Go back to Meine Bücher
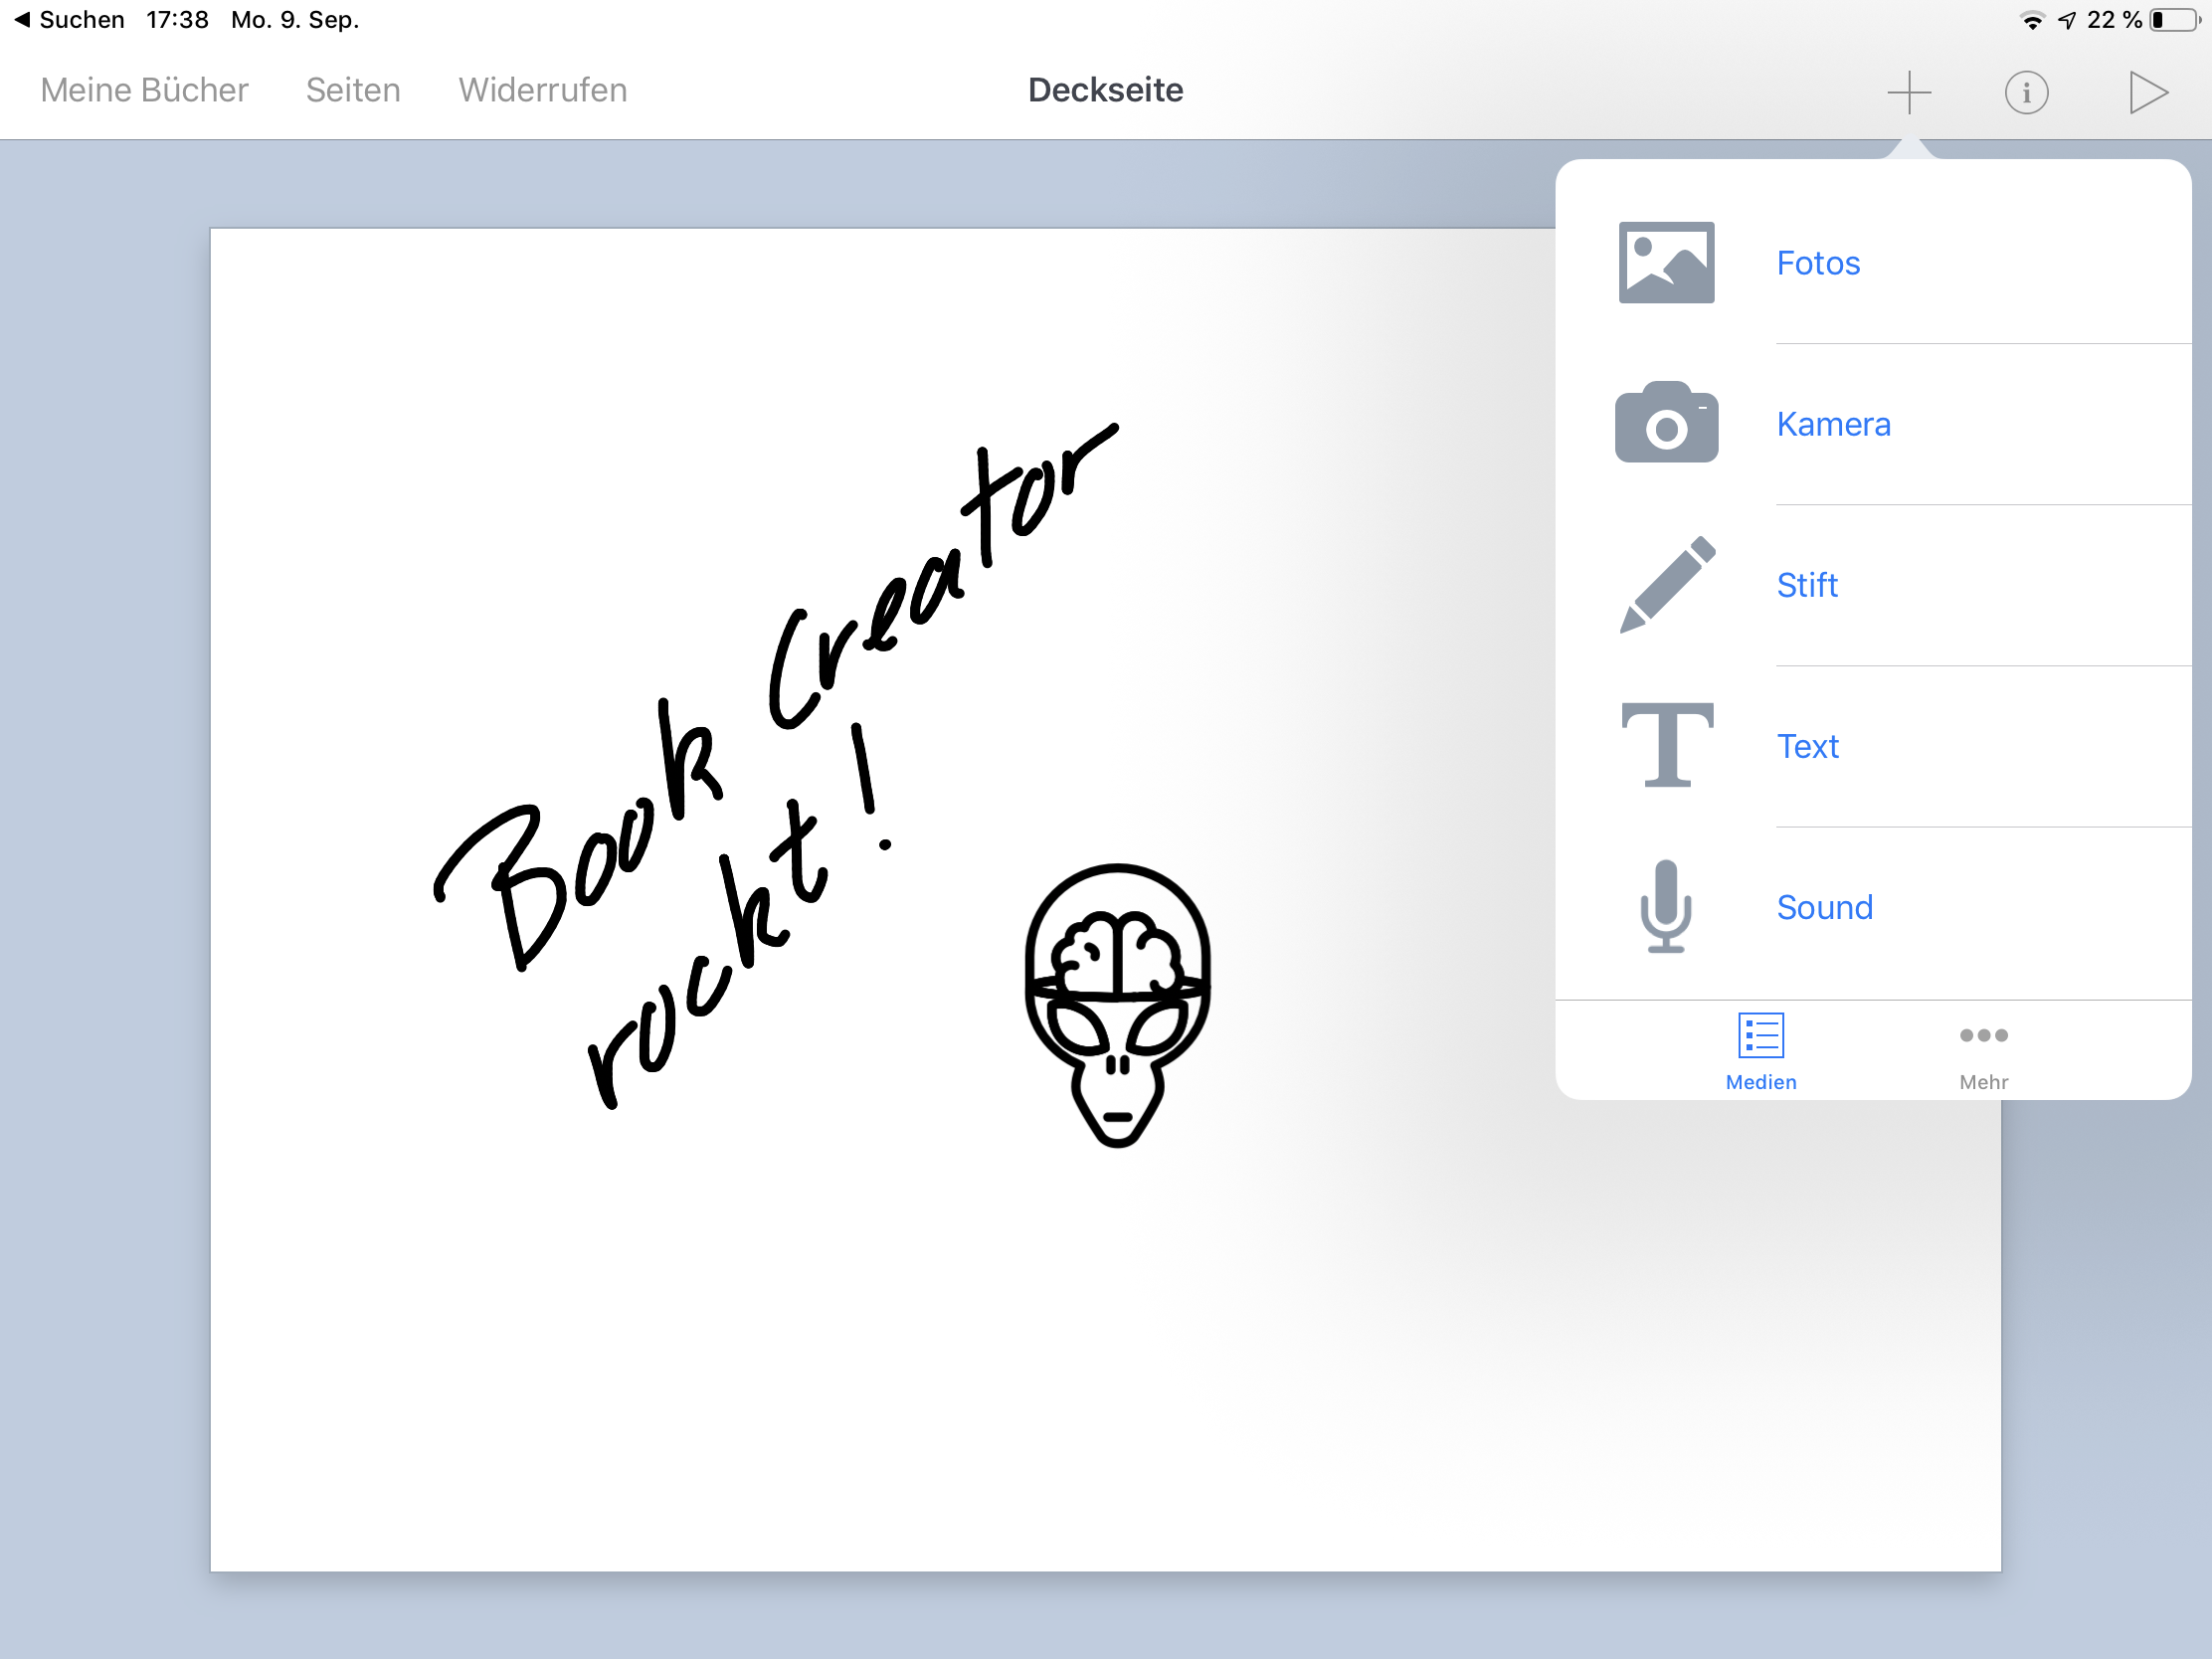The height and width of the screenshot is (1659, 2212). [144, 90]
